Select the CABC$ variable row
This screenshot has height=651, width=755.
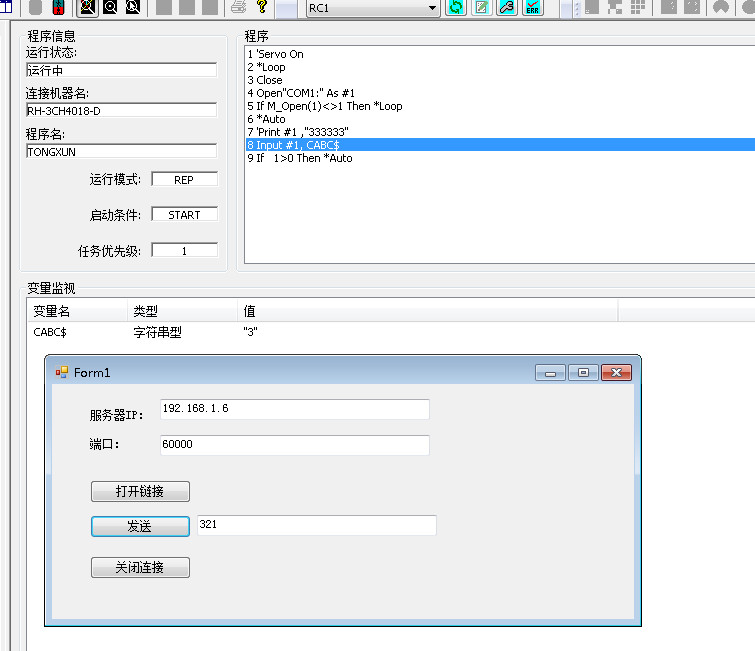[x=50, y=332]
